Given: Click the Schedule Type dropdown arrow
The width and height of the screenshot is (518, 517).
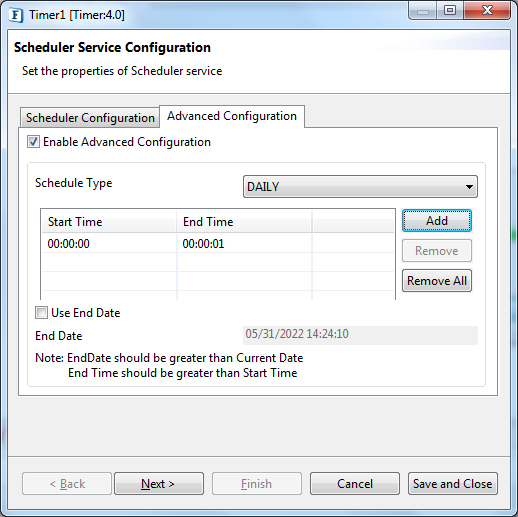Looking at the screenshot, I should point(469,187).
